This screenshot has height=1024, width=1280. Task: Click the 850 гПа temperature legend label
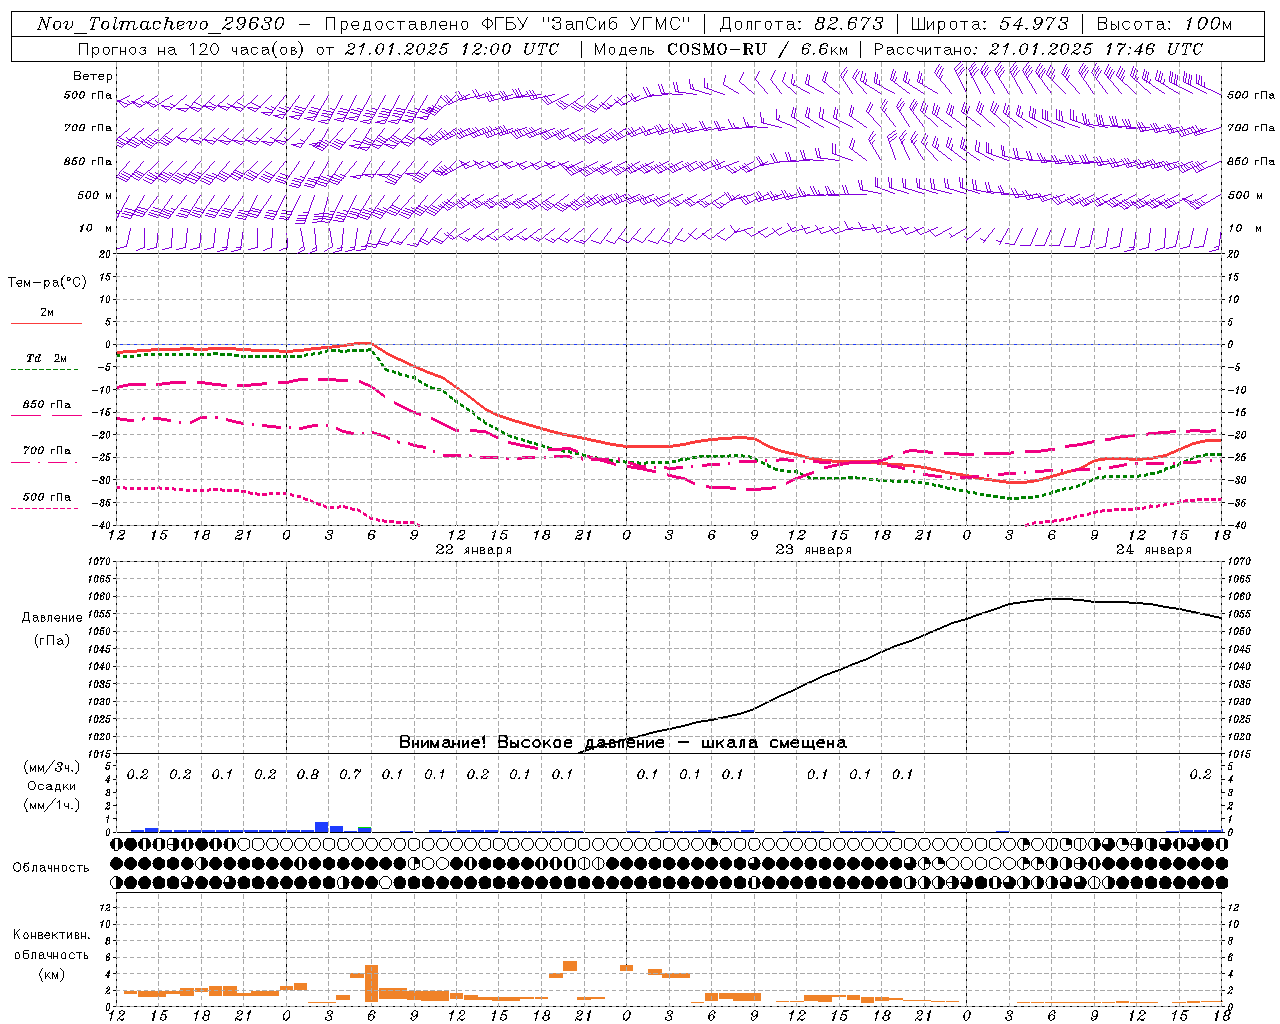tap(47, 405)
